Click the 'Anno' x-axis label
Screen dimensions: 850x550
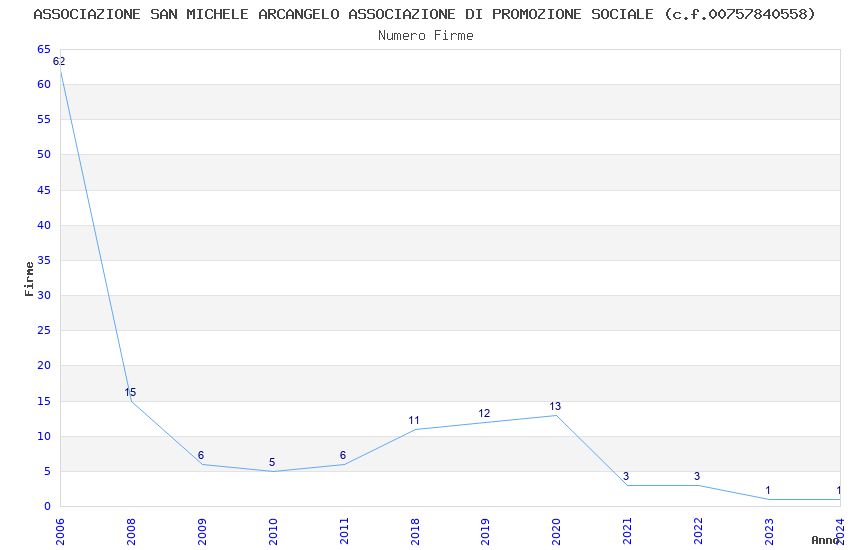[825, 540]
